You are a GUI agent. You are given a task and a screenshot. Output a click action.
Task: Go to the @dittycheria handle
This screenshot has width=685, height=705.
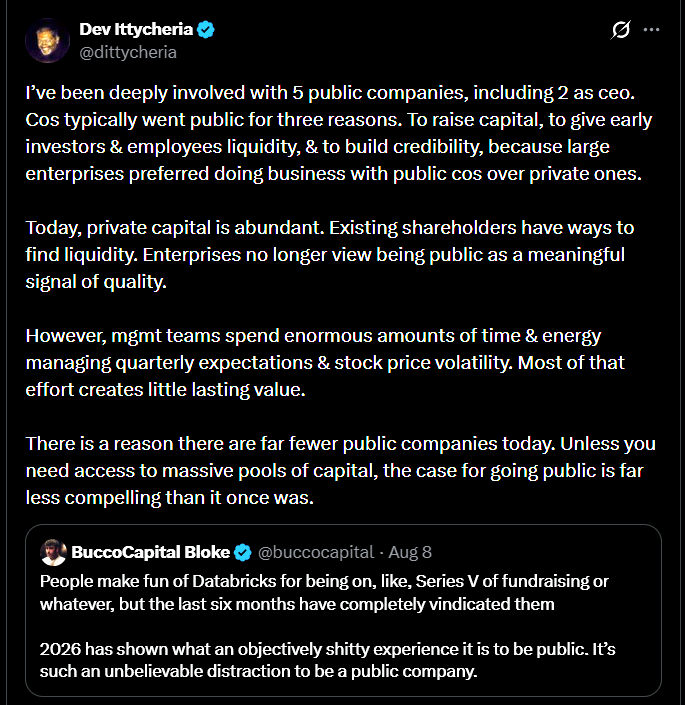point(128,53)
